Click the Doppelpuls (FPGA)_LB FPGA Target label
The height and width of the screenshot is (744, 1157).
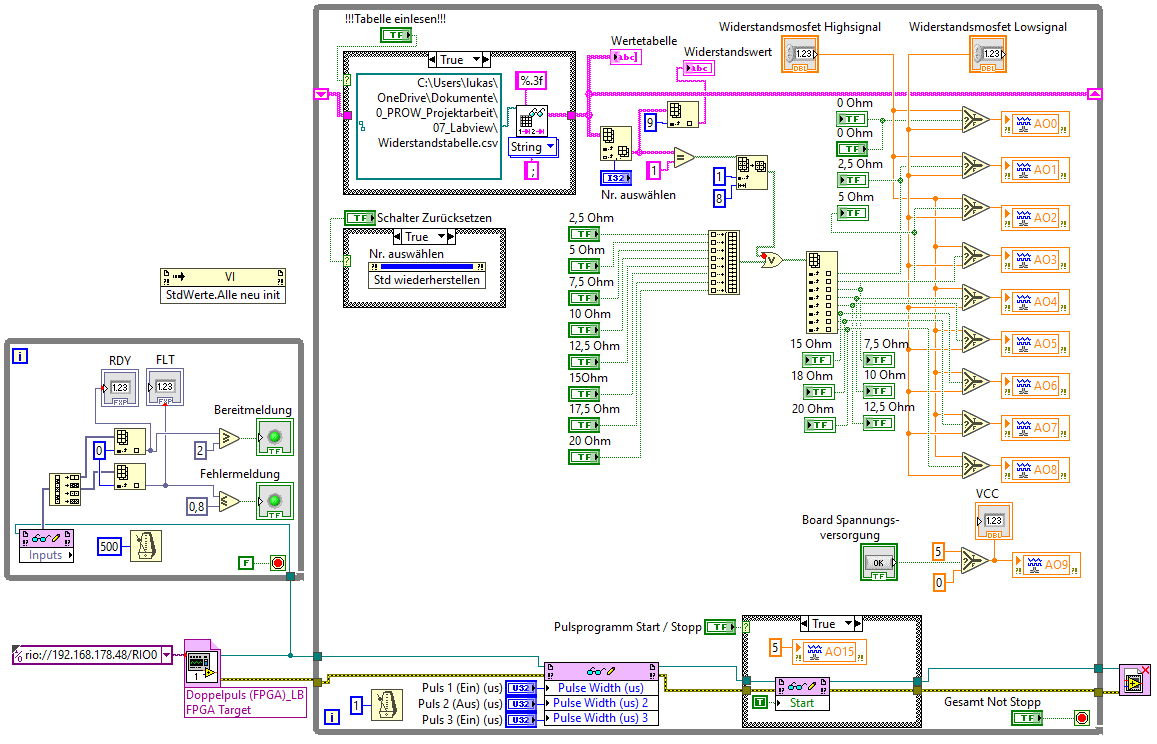(x=245, y=702)
